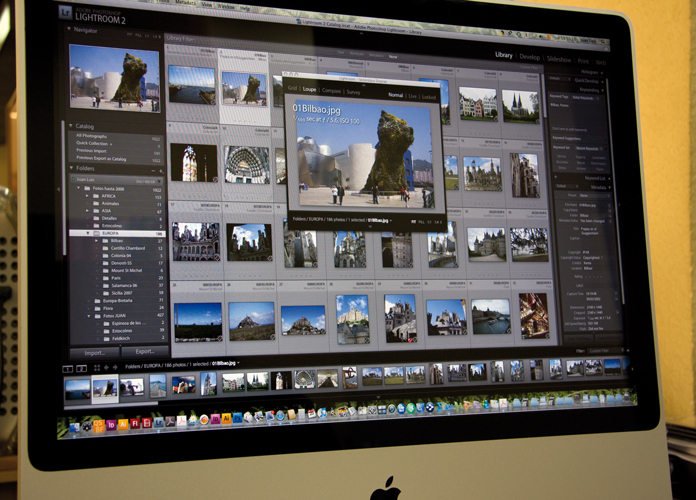
Task: Expand the Quick Develop panel
Action: (601, 81)
